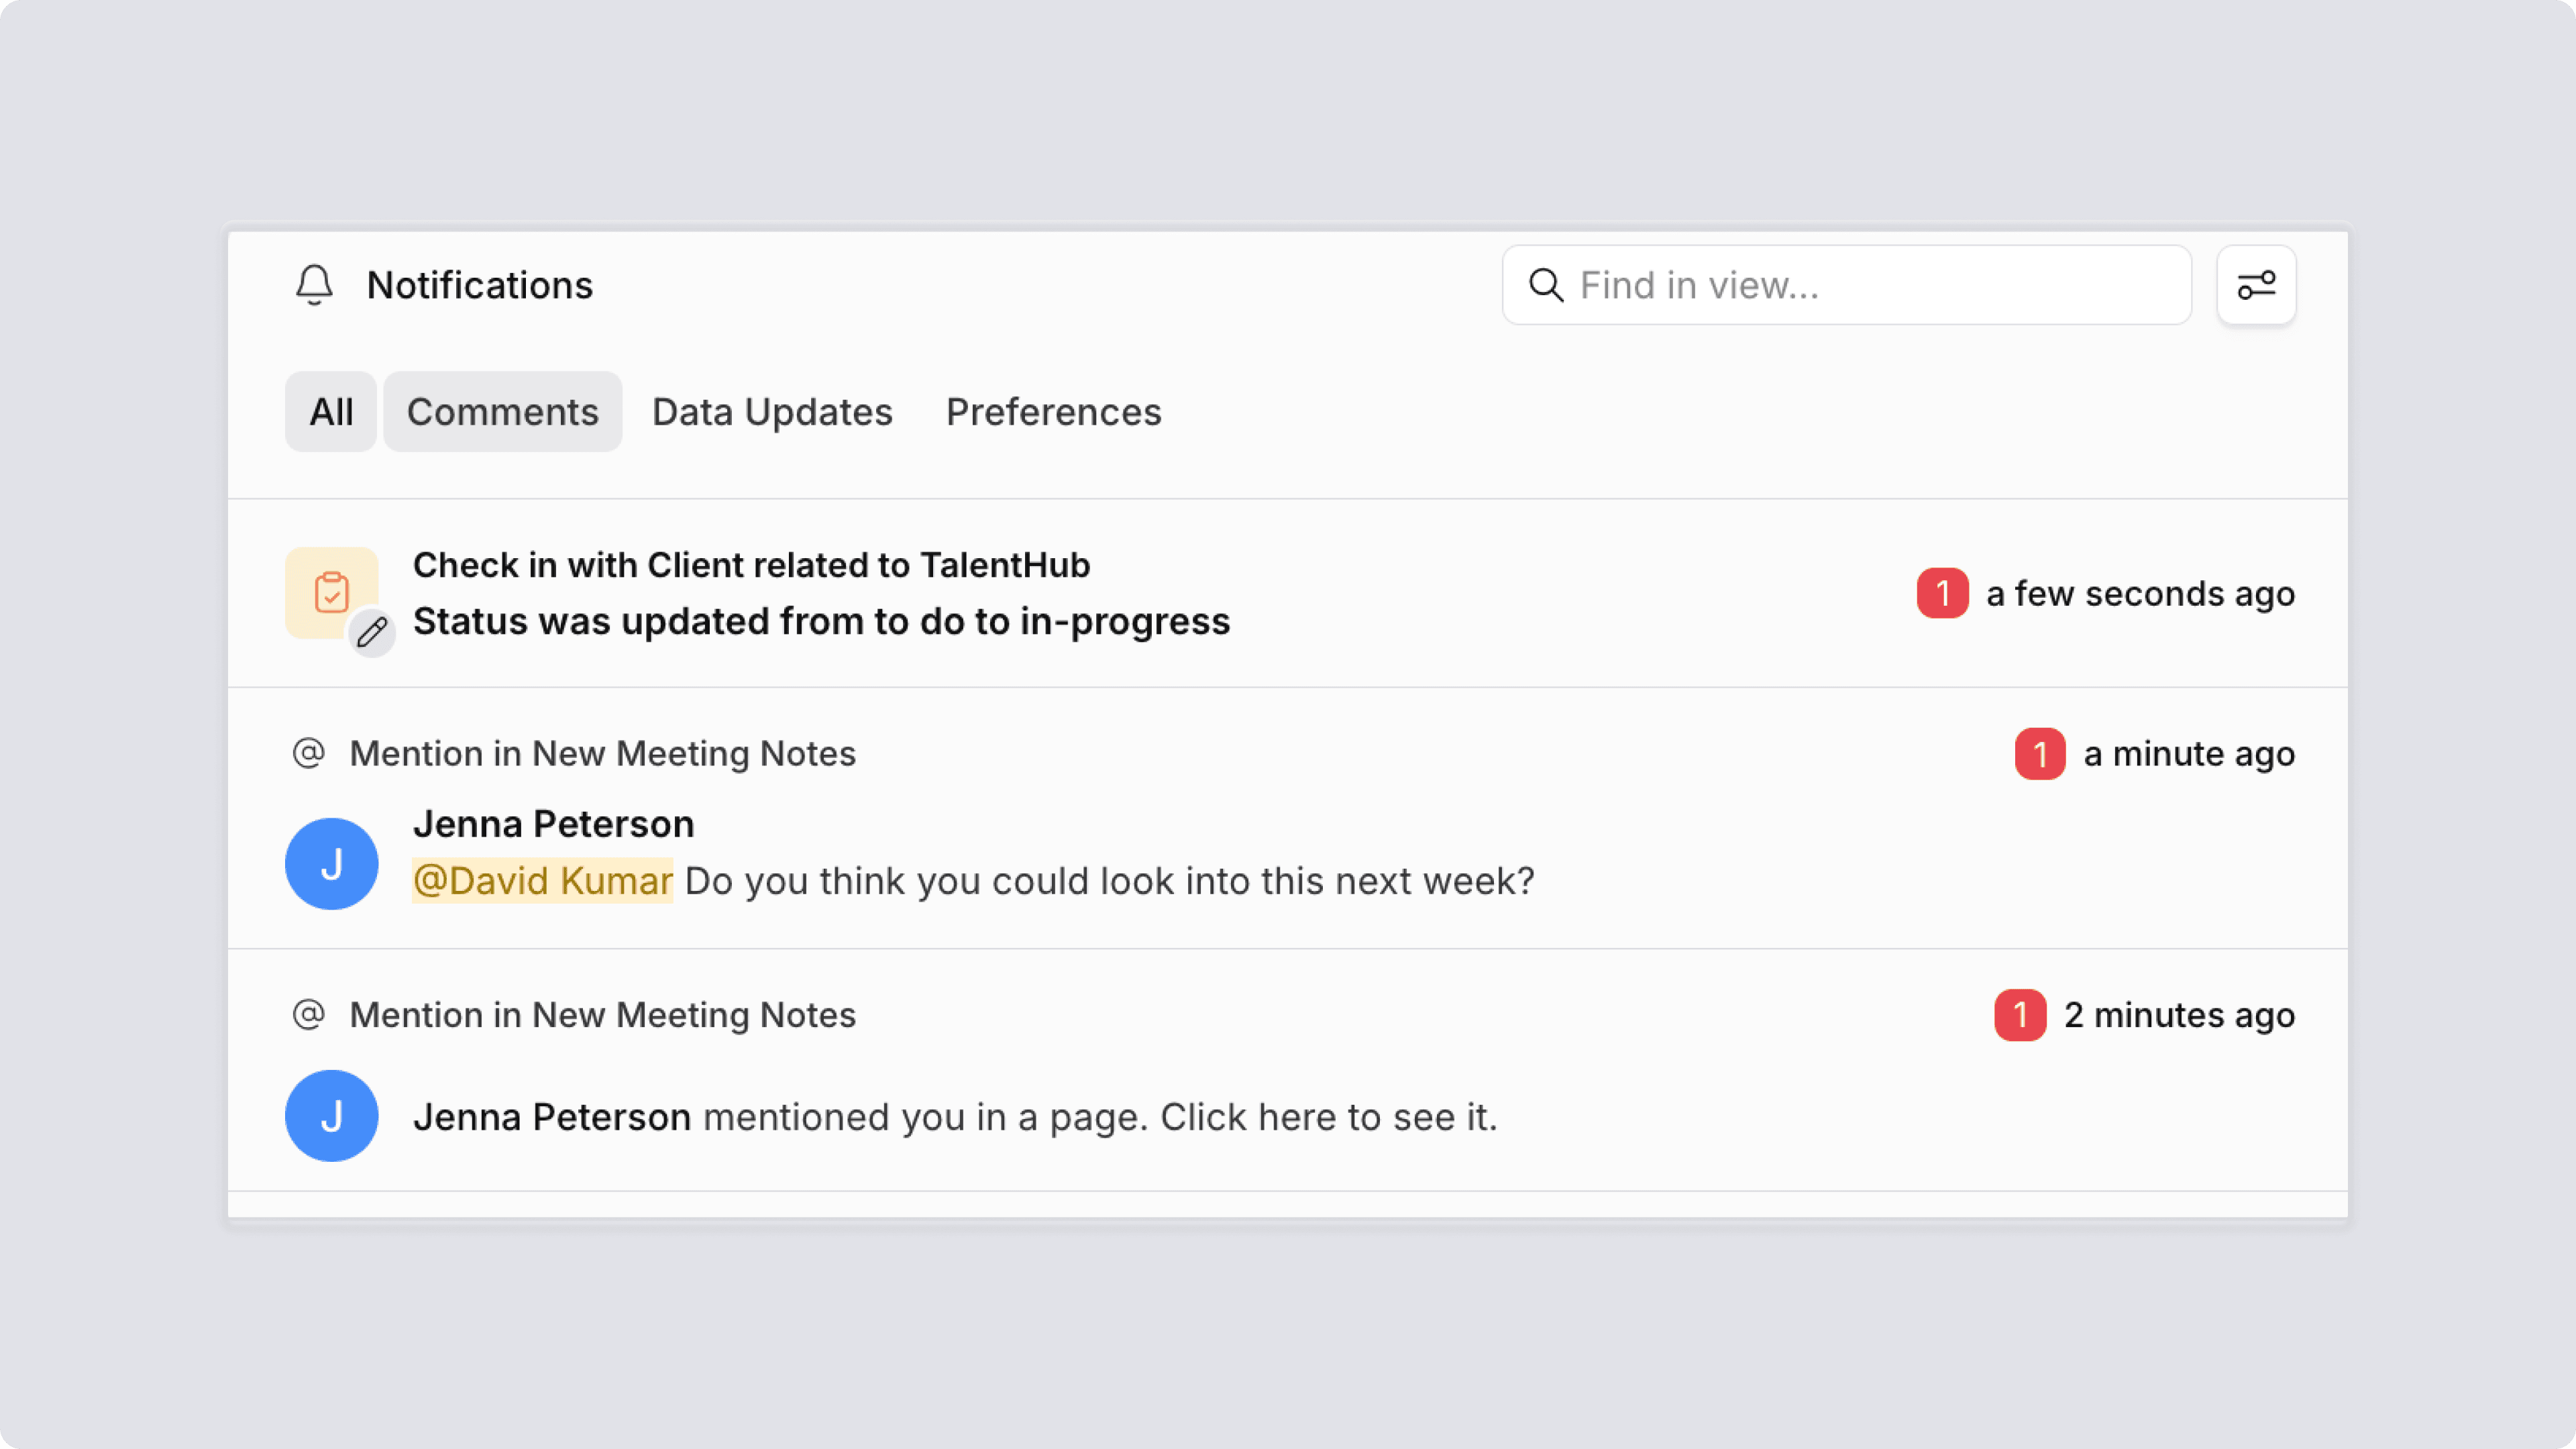The image size is (2576, 1449).
Task: Switch to the All tab
Action: coord(331,412)
